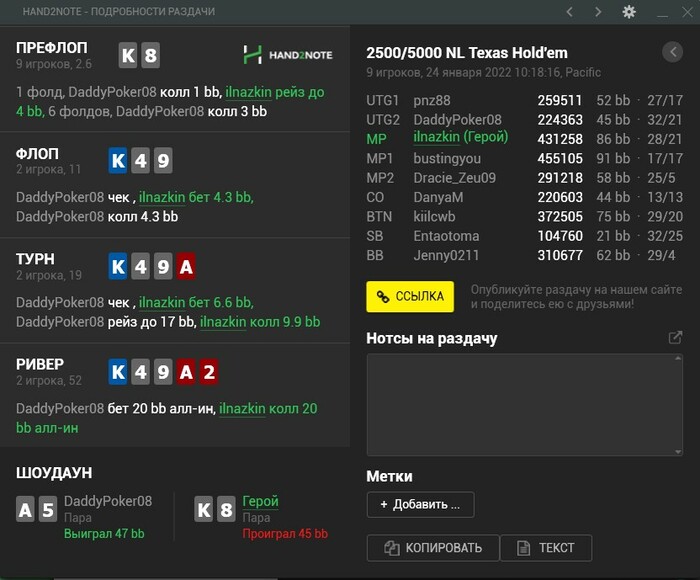
Task: Open hand notes in external window icon
Action: (675, 338)
